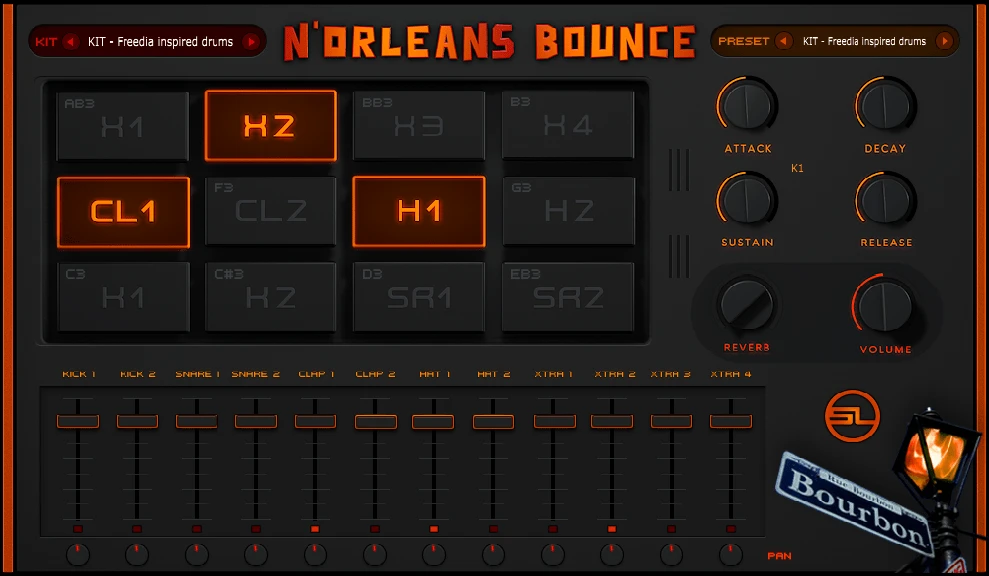The height and width of the screenshot is (576, 989).
Task: Click the SNARE 1 pan knob
Action: point(196,555)
